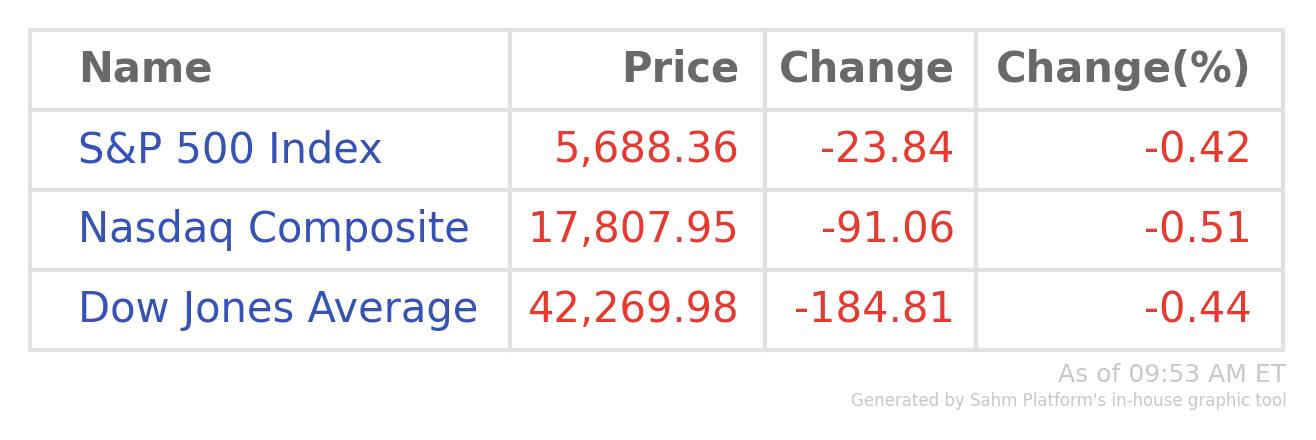1316x440 pixels.
Task: Click the Nasdaq price 17,807.95
Action: (x=633, y=229)
